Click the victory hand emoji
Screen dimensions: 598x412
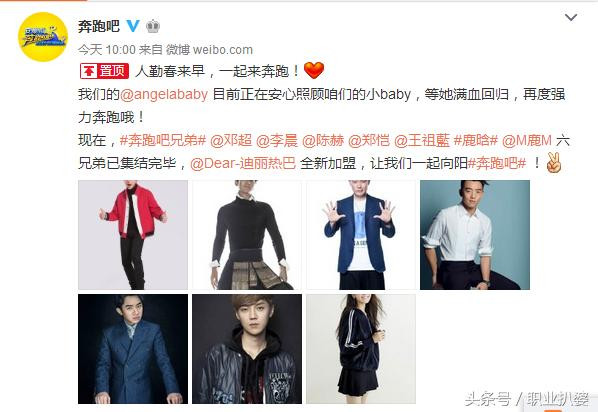point(554,163)
